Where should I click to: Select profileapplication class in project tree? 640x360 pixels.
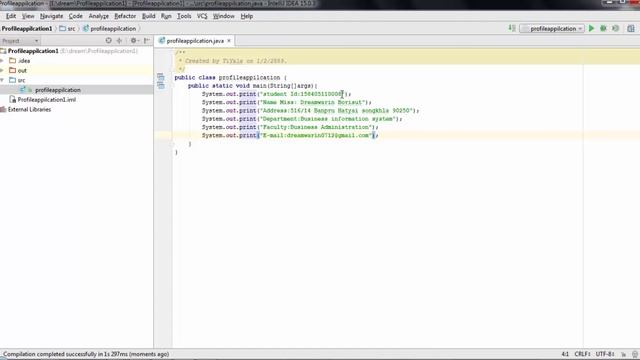[x=58, y=90]
